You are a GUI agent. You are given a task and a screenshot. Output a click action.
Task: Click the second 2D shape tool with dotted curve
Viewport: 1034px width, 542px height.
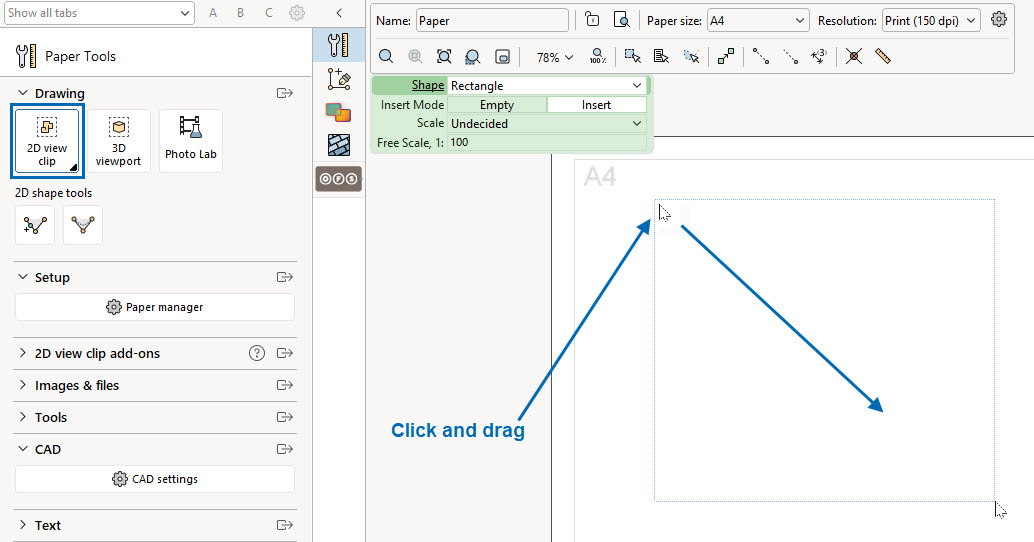(x=83, y=225)
